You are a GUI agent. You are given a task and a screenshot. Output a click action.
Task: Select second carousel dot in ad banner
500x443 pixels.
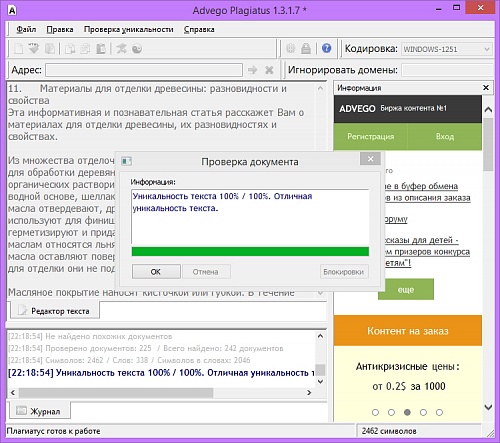coord(391,413)
